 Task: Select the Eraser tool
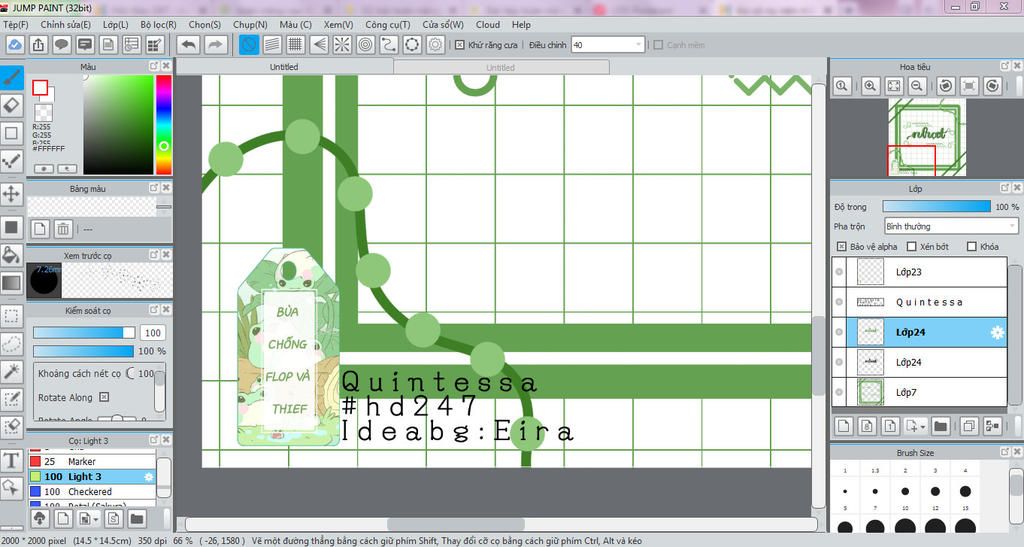(x=11, y=106)
